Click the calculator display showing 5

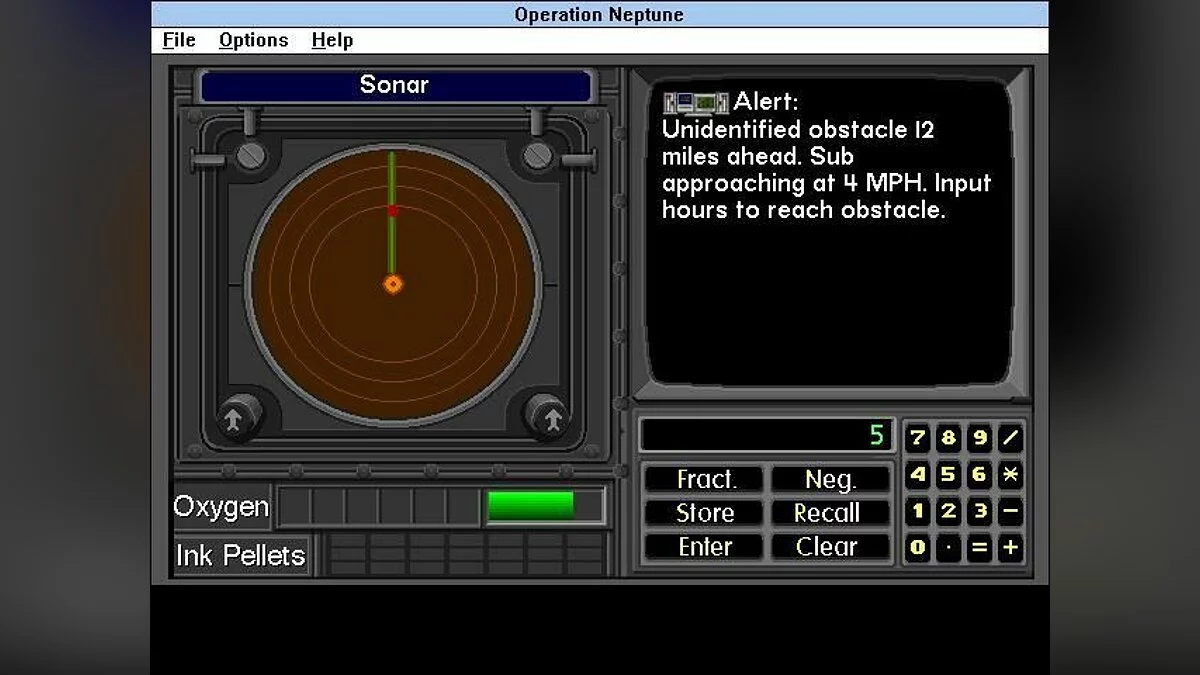[766, 434]
